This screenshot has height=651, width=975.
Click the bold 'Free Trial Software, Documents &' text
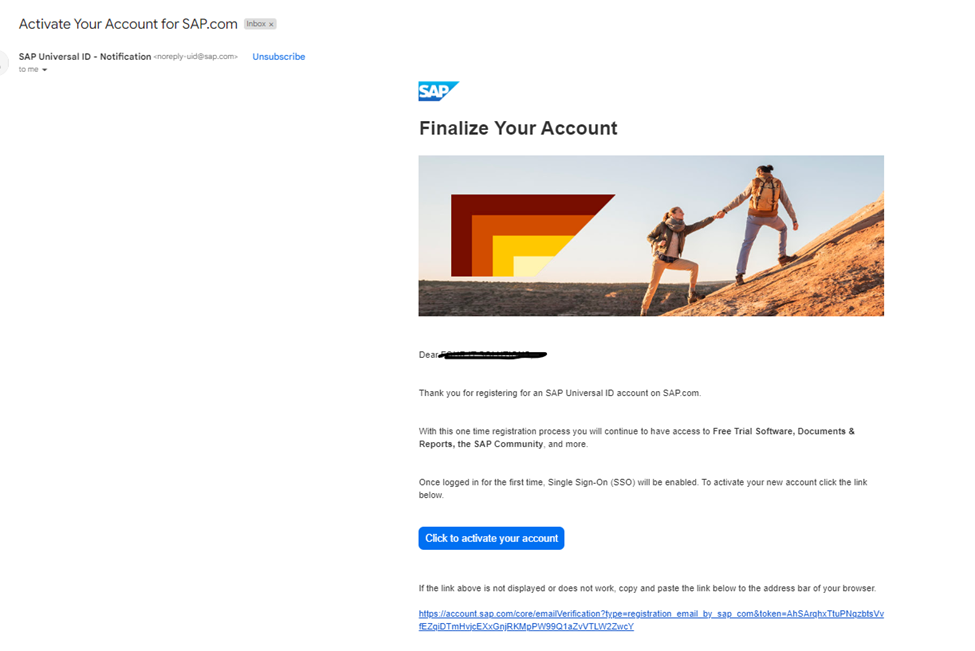783,432
